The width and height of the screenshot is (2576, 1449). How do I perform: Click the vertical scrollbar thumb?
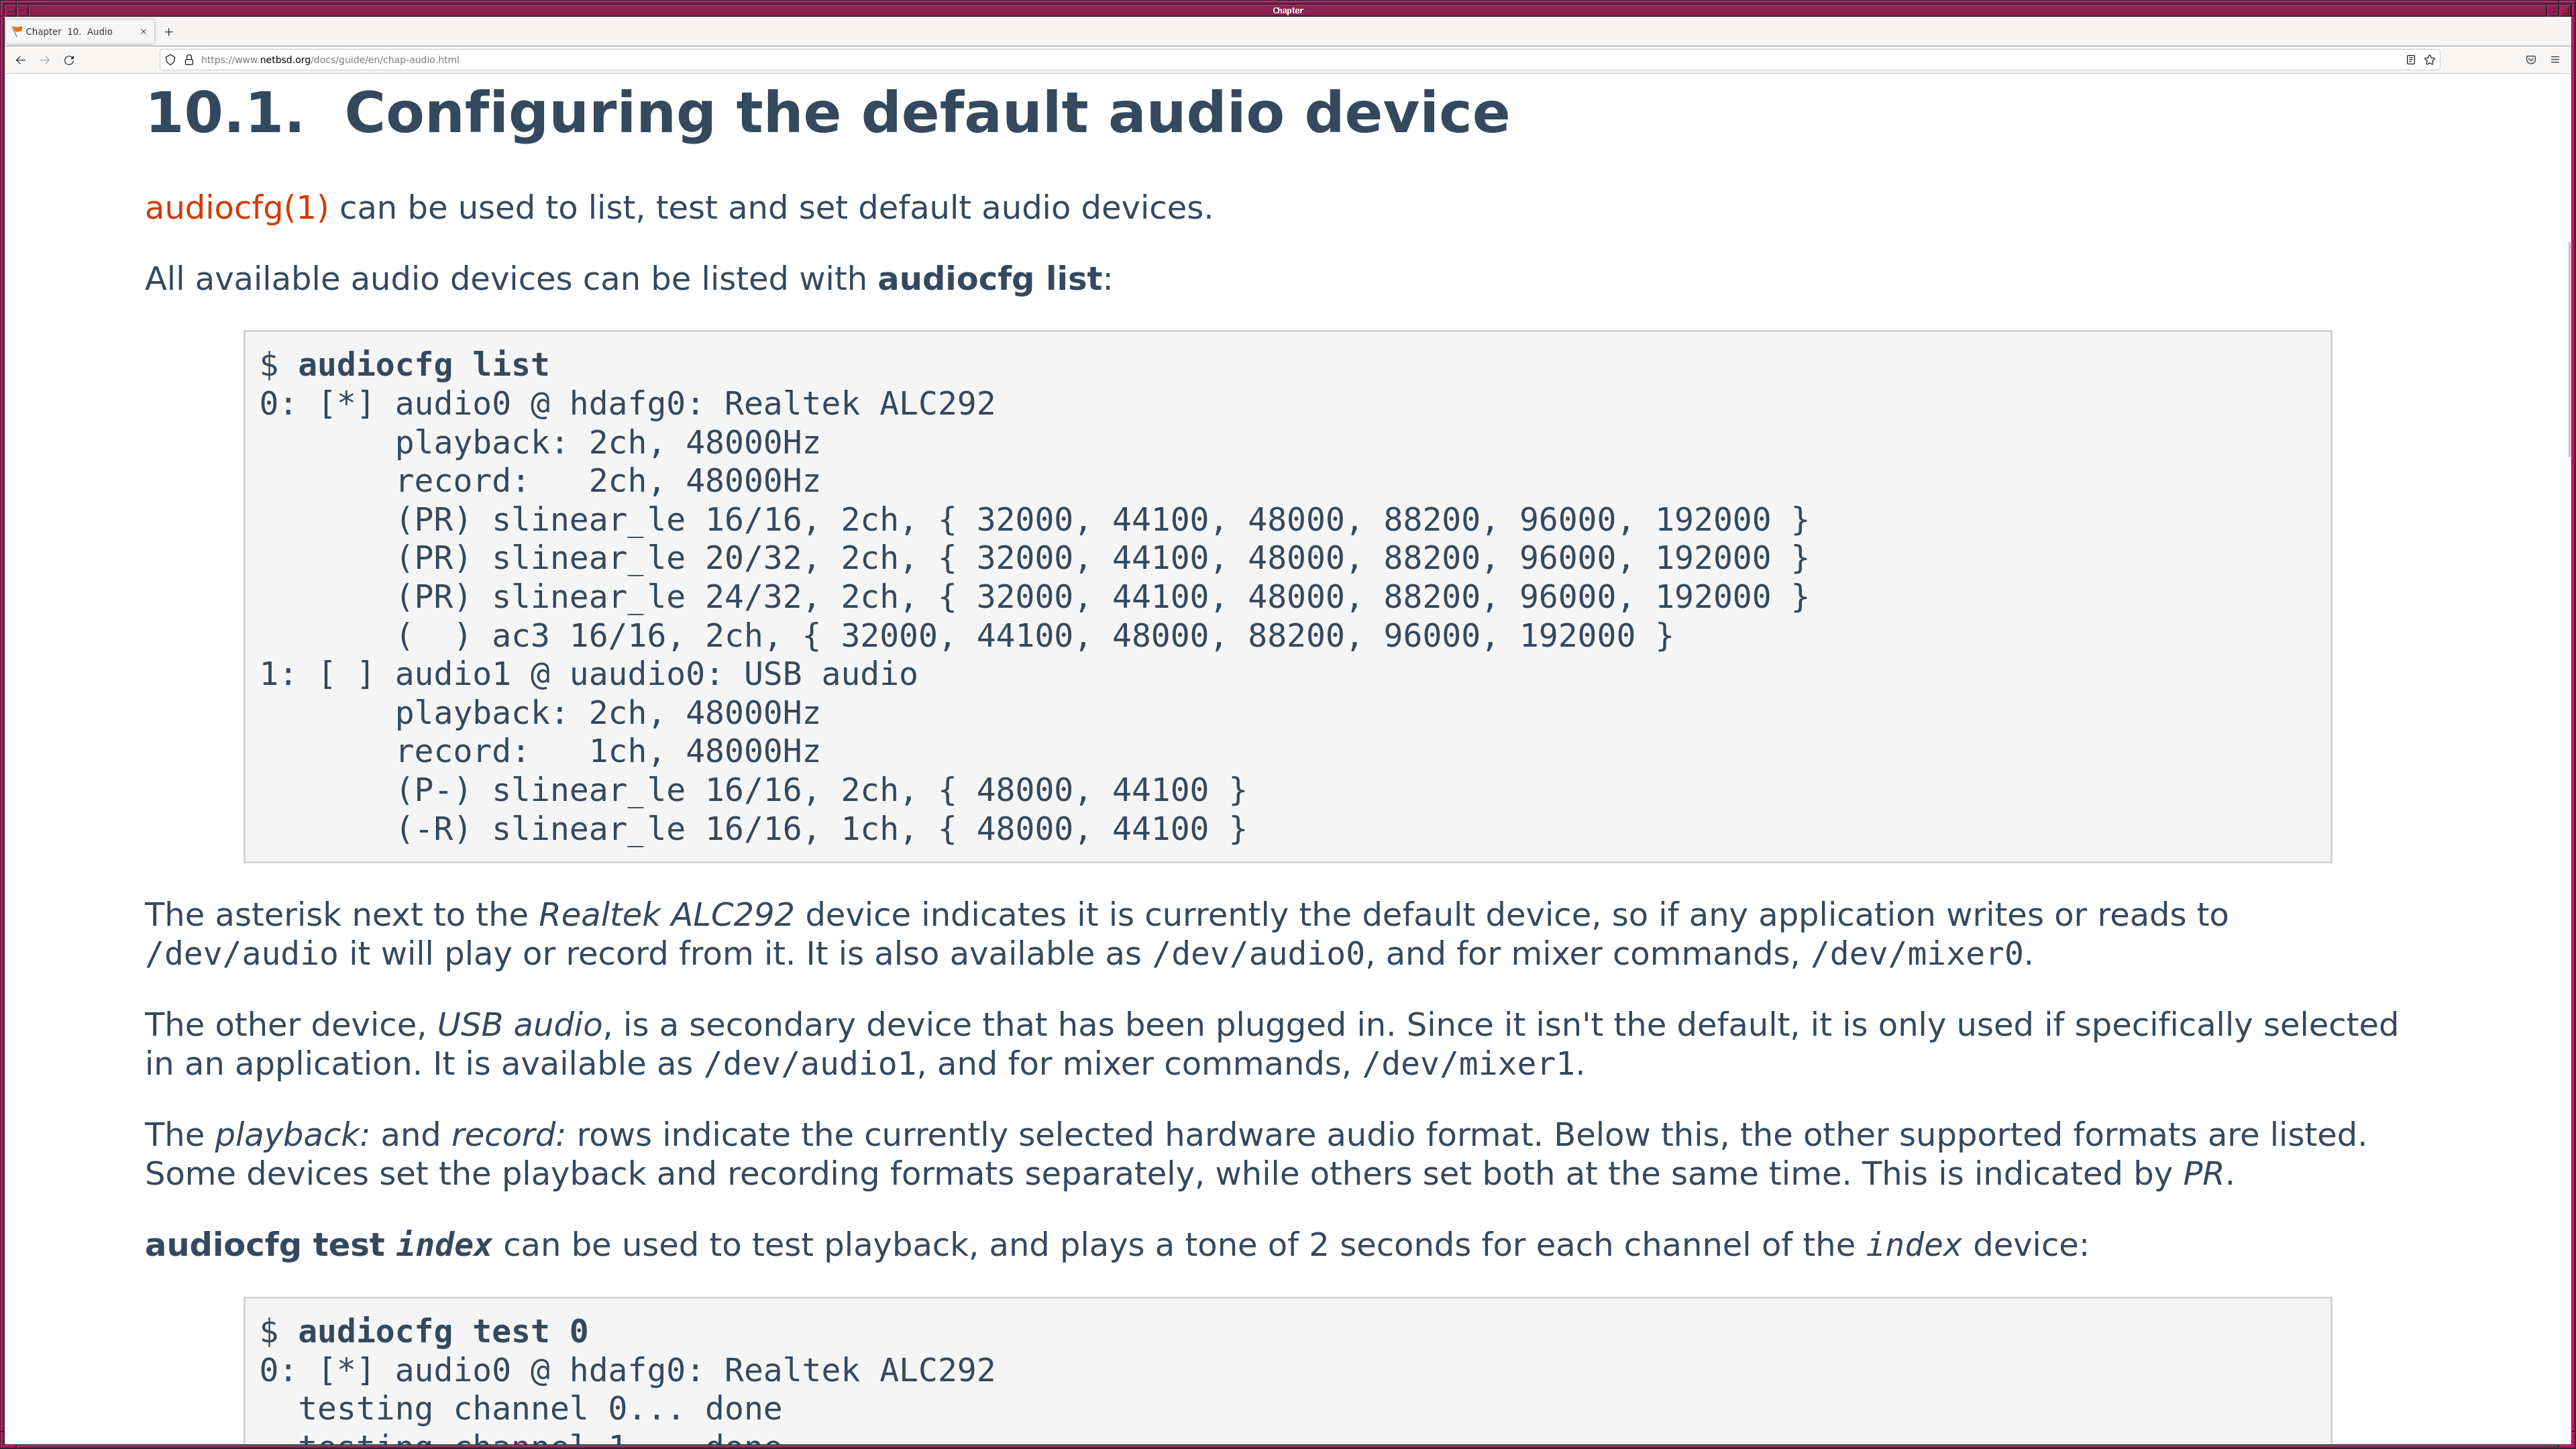2570,350
